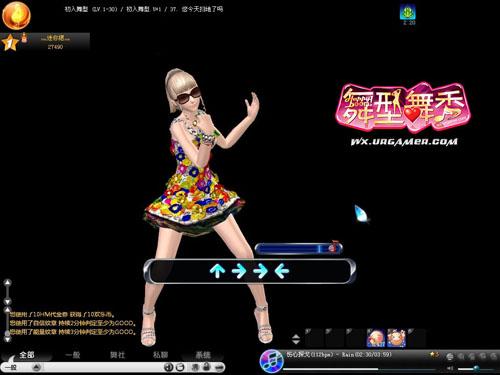Select the 一般 chat tab
Image resolution: width=500 pixels, height=375 pixels.
point(73,355)
